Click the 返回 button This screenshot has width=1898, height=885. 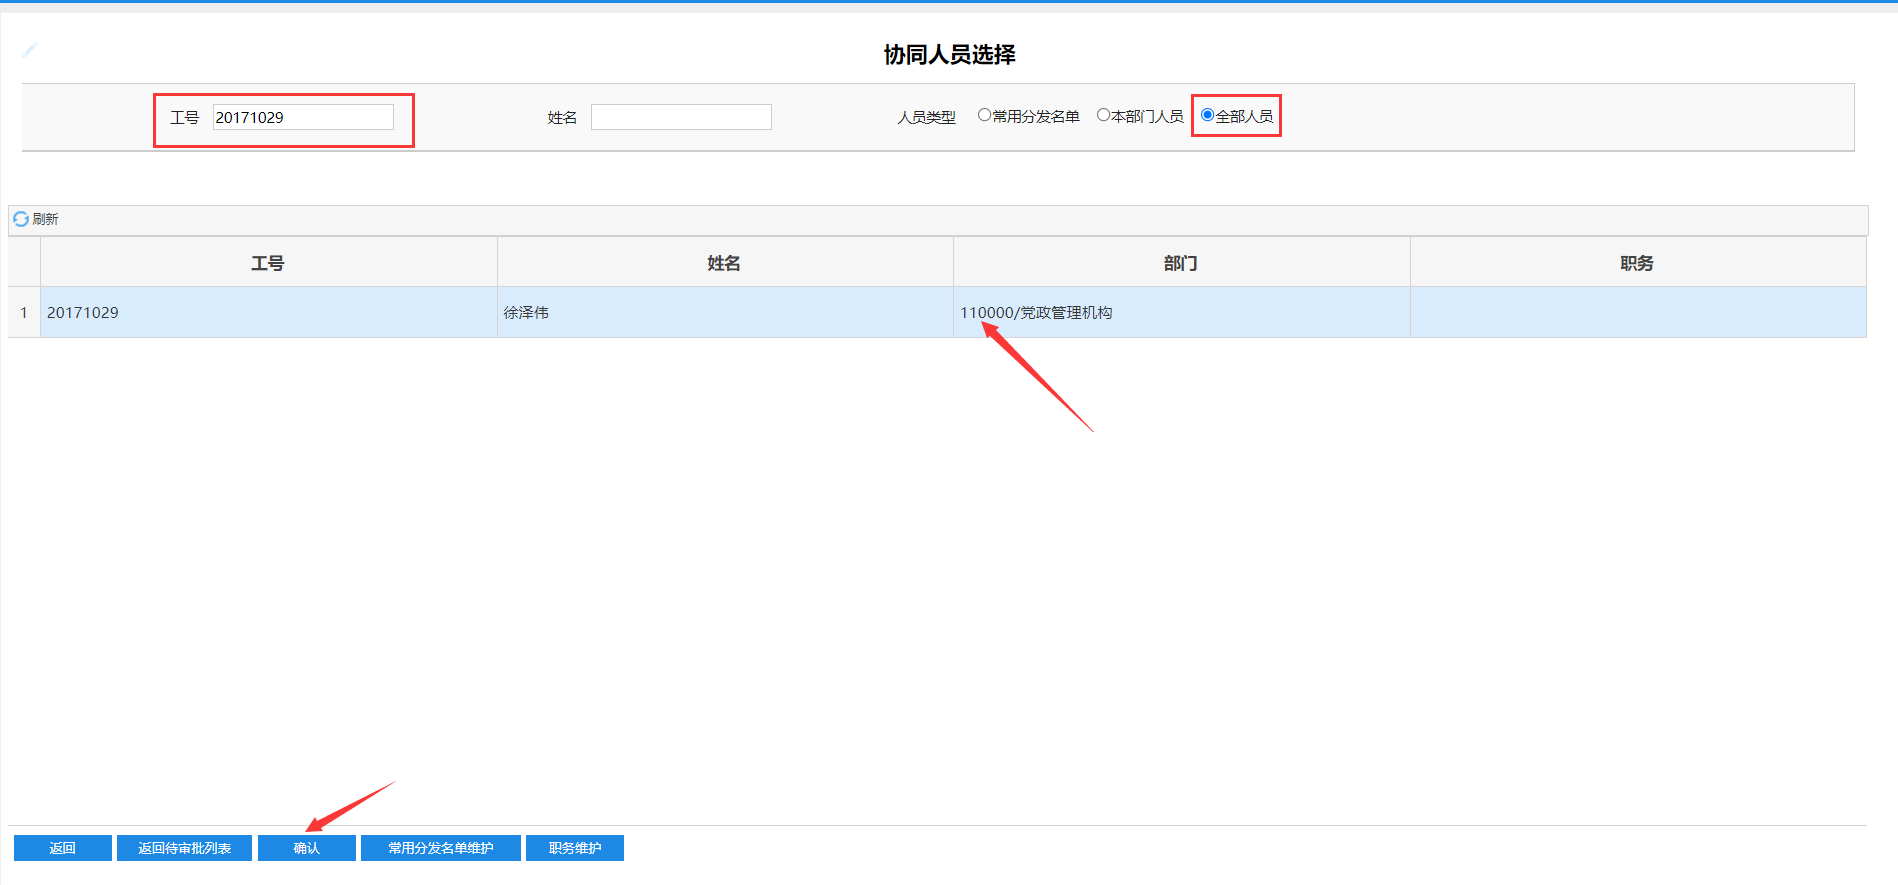(63, 848)
